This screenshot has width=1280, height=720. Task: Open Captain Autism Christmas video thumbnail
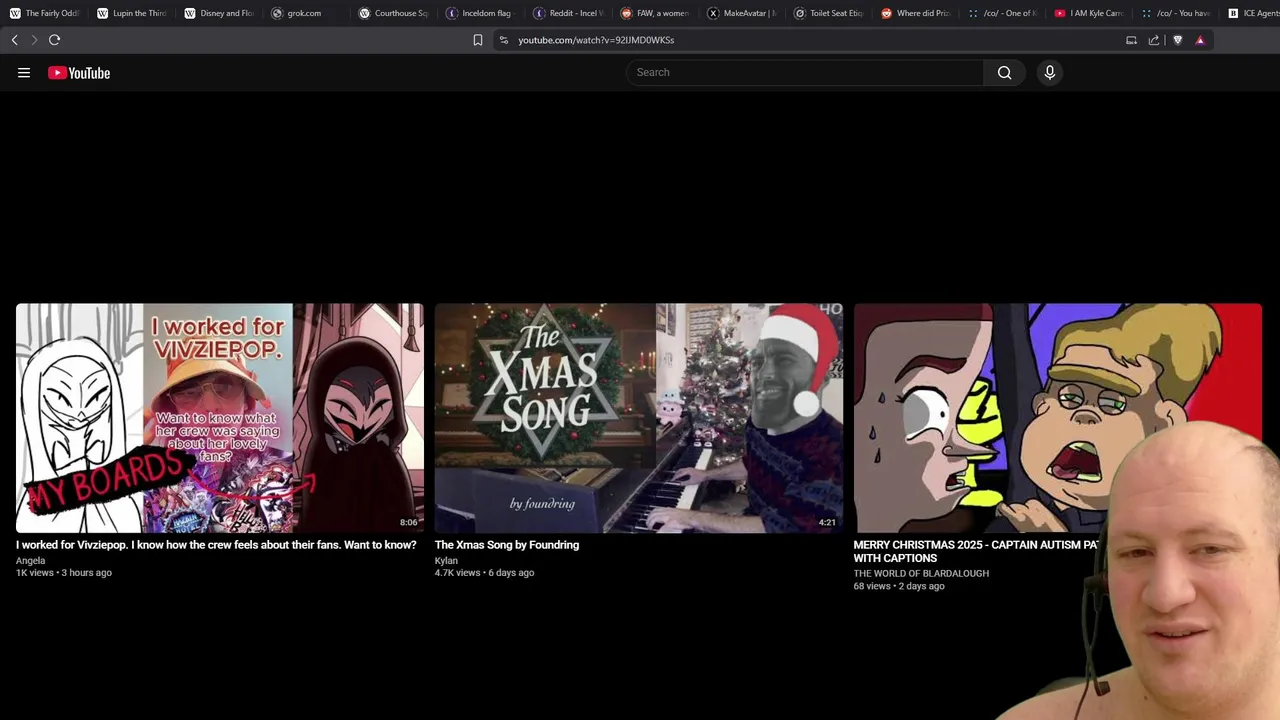coord(1058,418)
